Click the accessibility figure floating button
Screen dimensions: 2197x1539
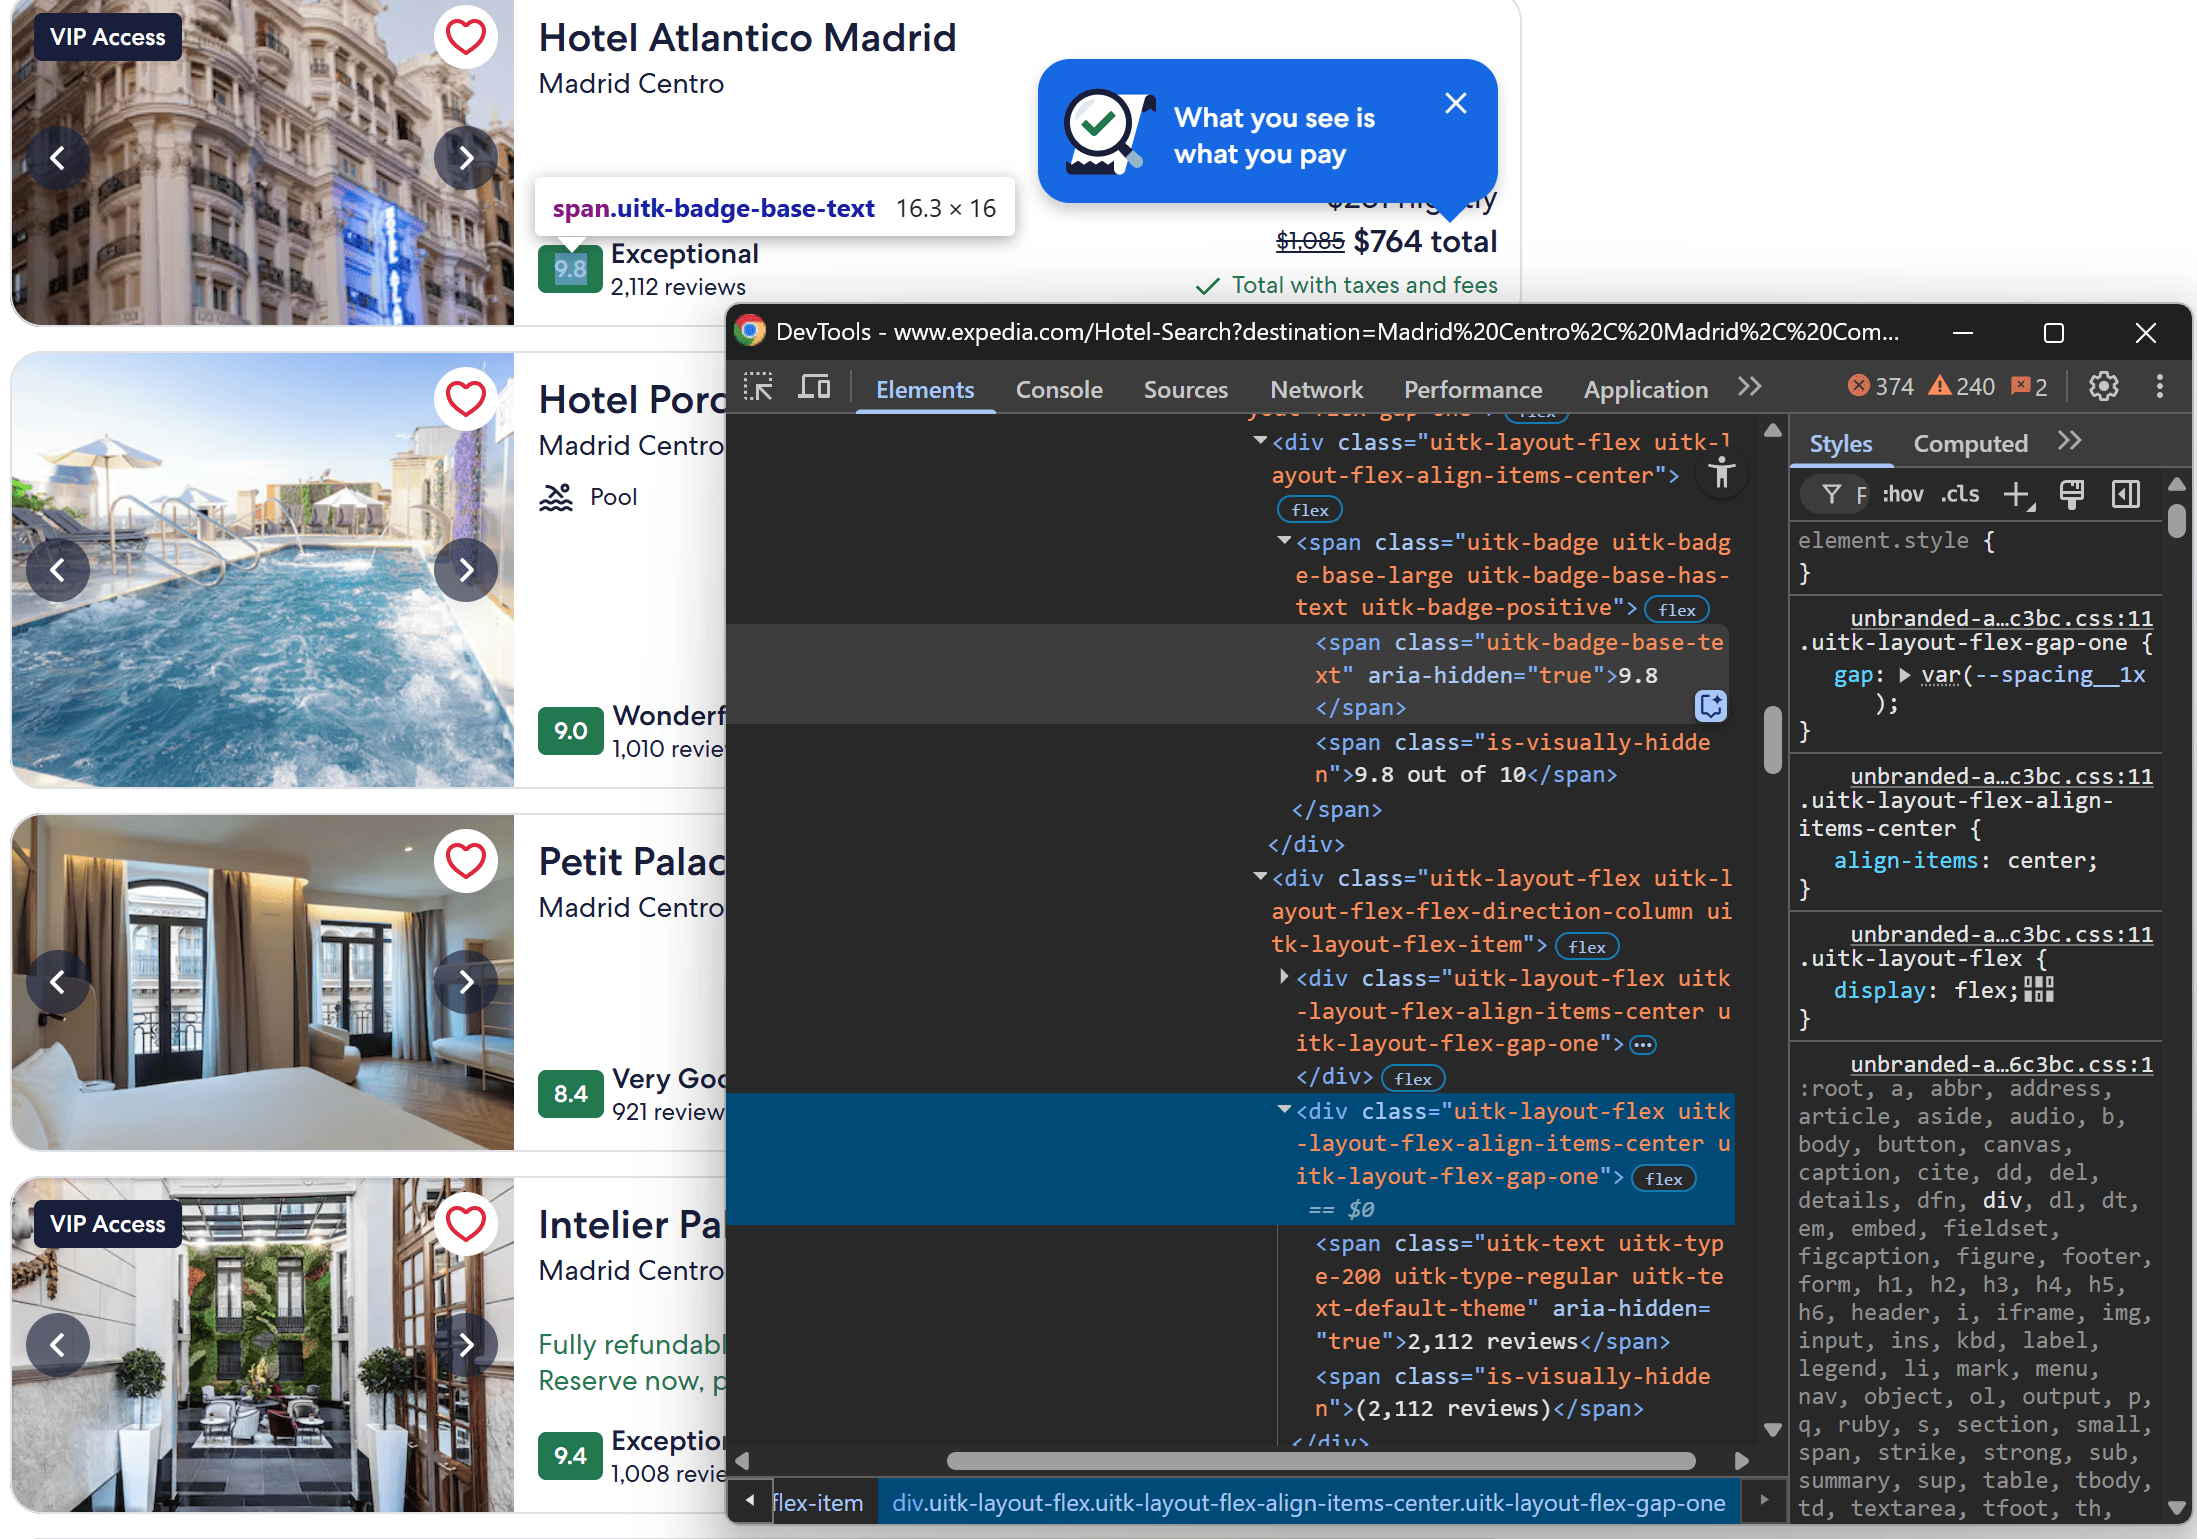point(1721,473)
